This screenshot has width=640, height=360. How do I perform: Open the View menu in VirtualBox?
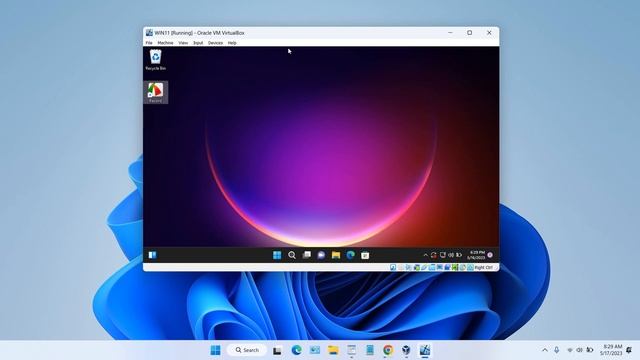pos(183,43)
